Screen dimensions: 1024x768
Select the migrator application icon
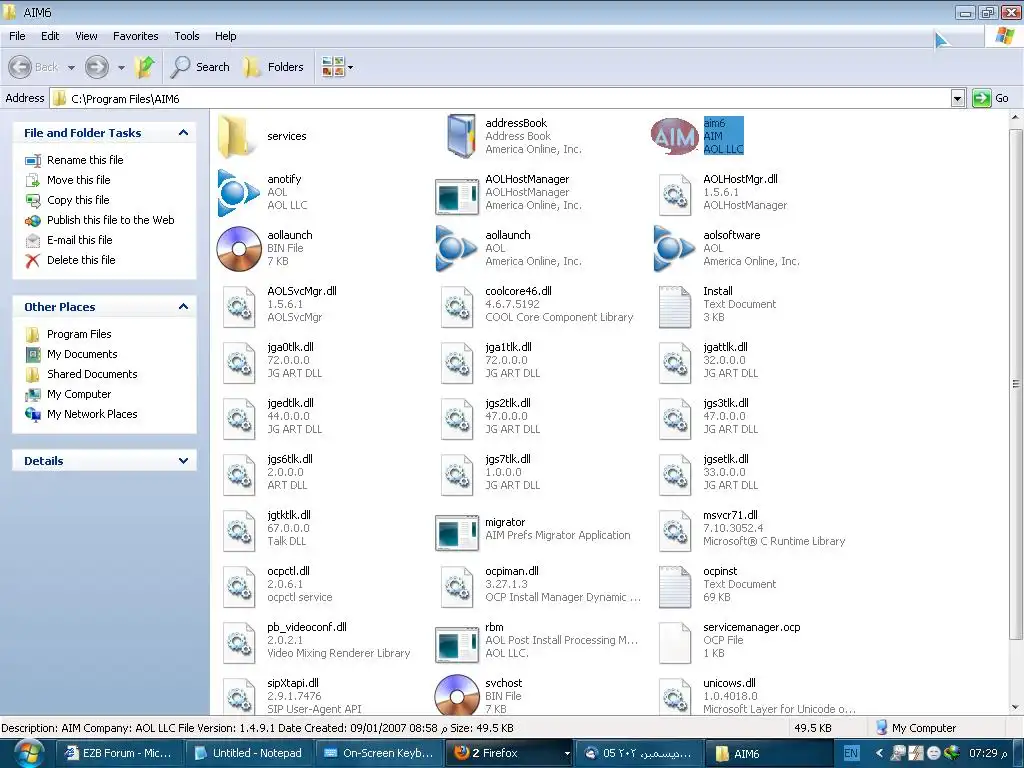click(456, 532)
